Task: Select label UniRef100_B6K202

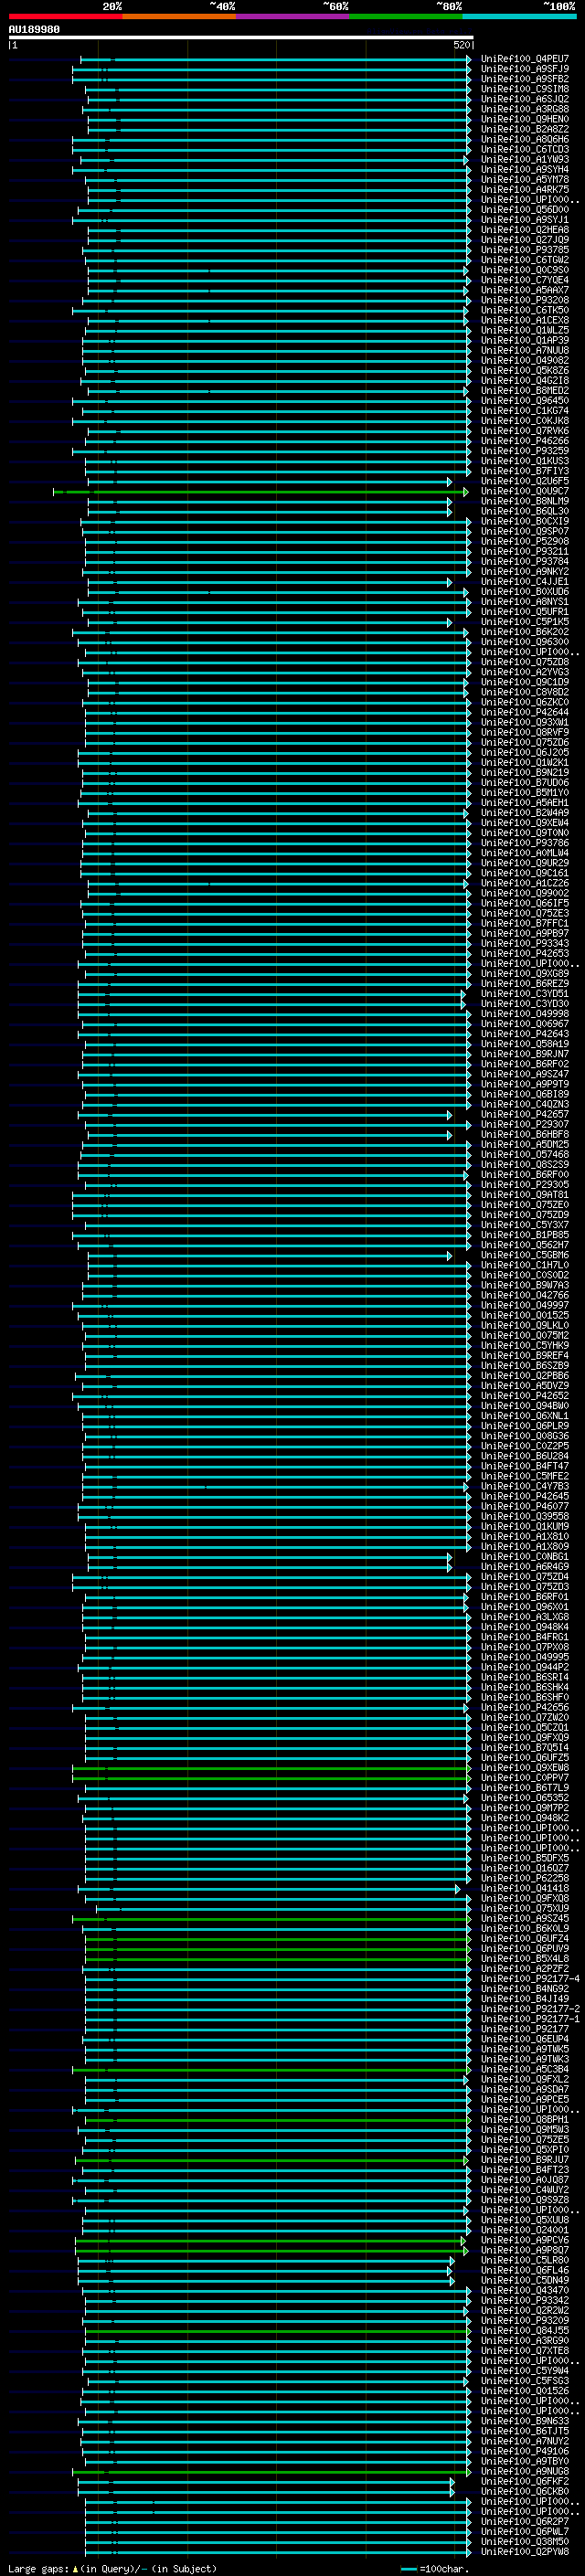Action: click(525, 632)
